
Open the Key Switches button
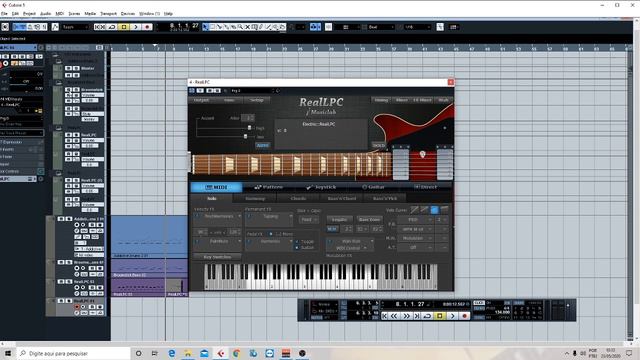point(217,257)
